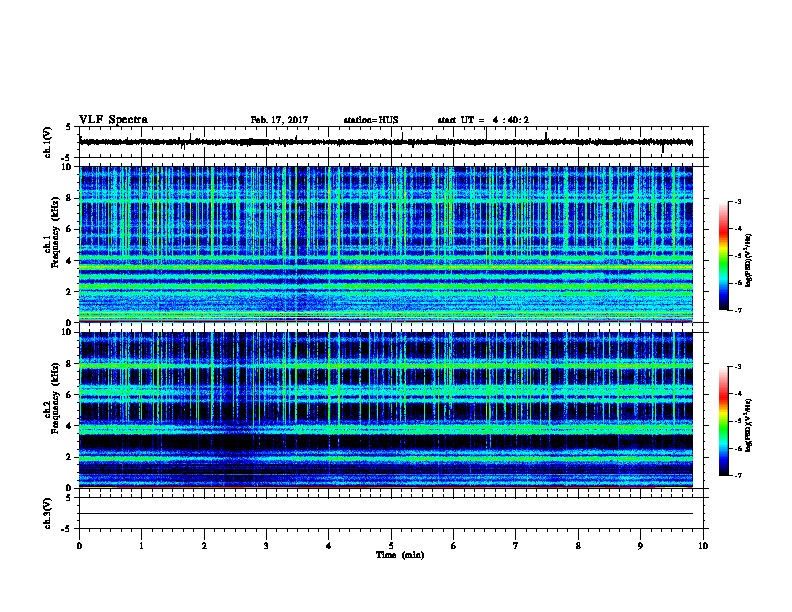Click the "ch.3(V)" axis label
The image size is (792, 612).
point(48,514)
